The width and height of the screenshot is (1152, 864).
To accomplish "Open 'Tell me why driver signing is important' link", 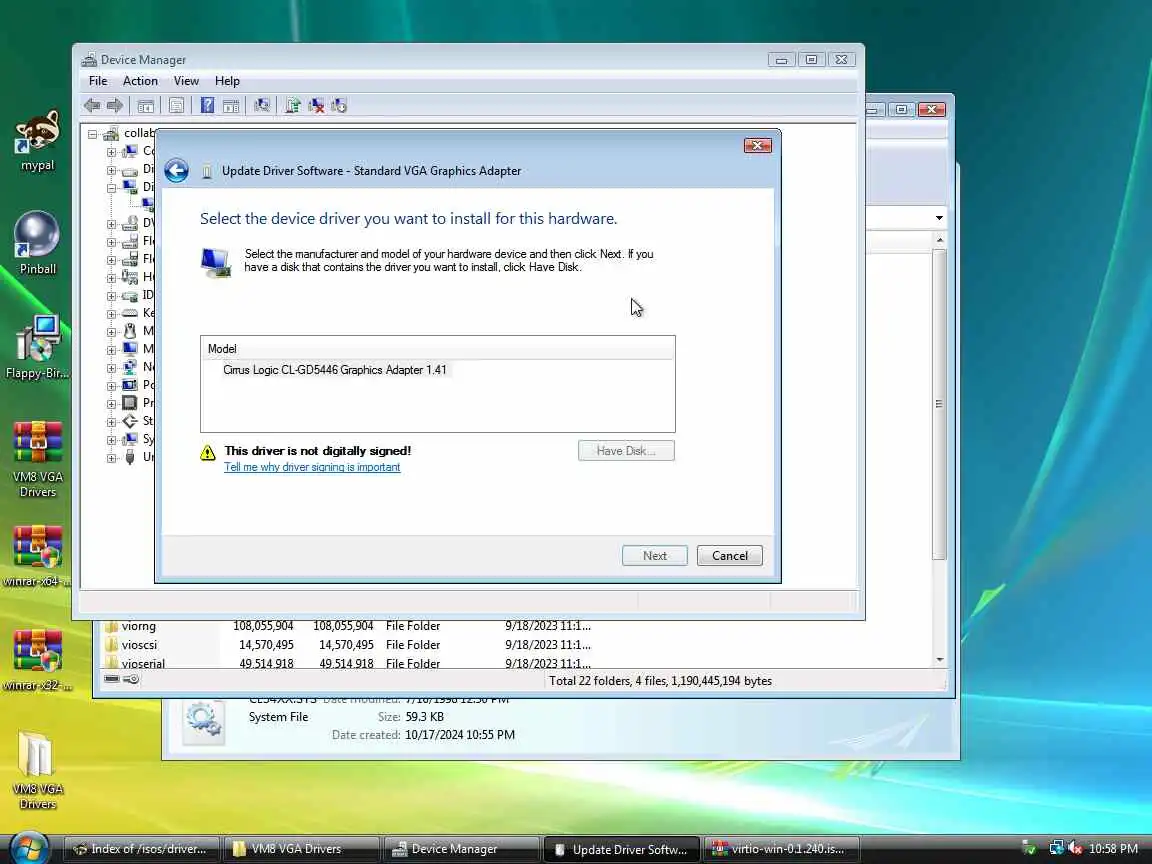I will tap(312, 467).
